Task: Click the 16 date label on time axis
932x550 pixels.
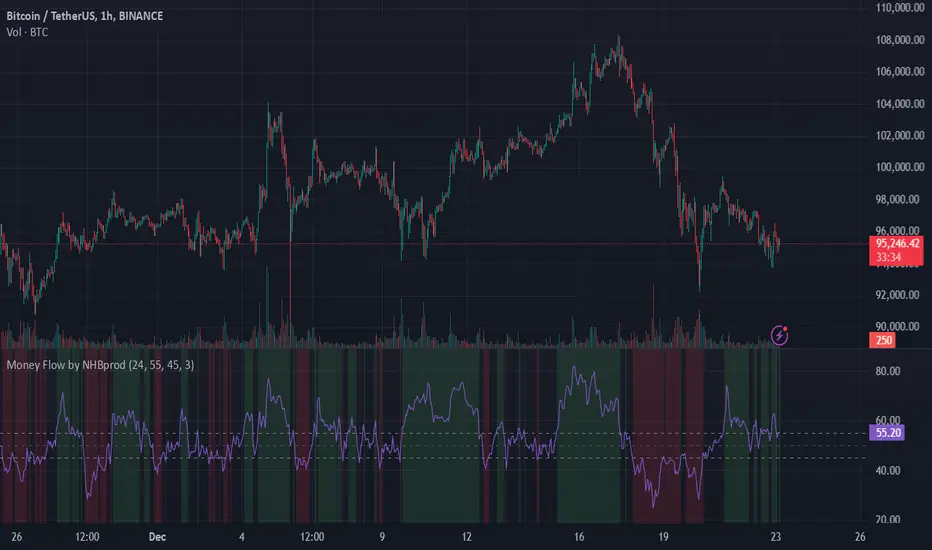Action: coord(579,537)
